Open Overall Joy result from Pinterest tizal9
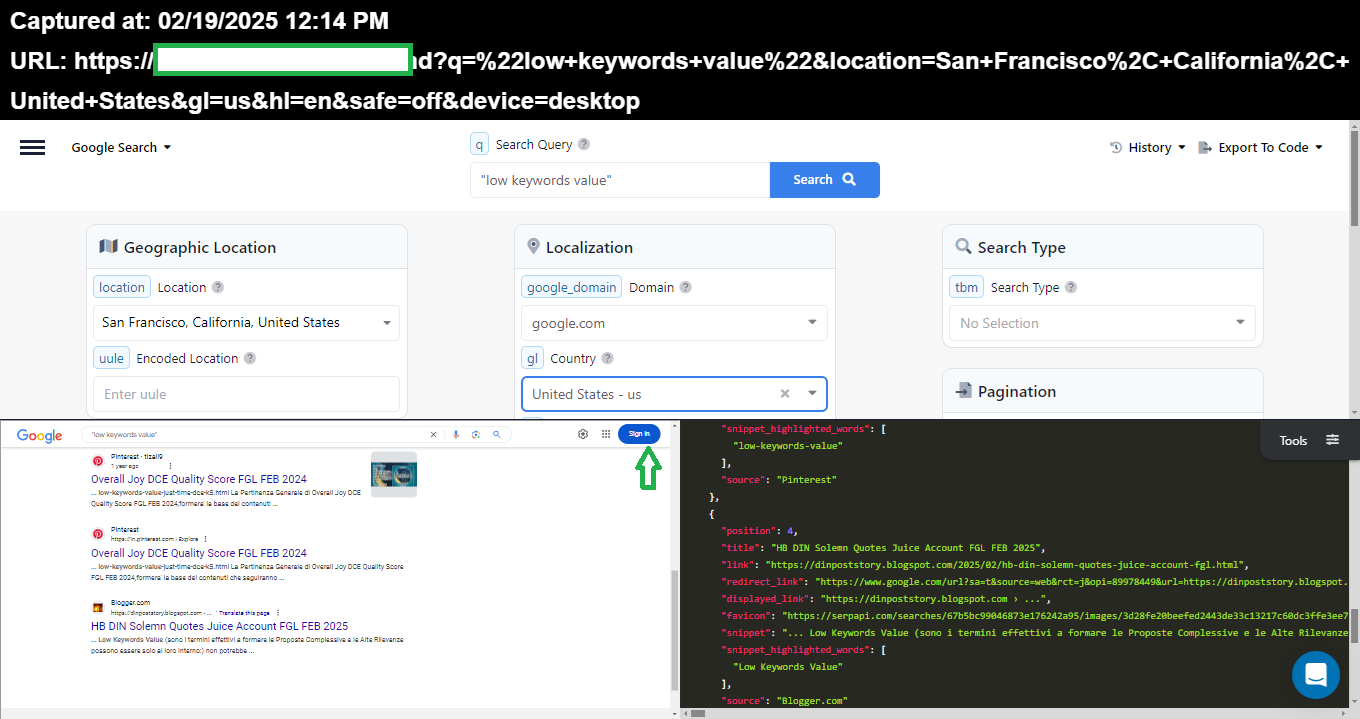1360x719 pixels. click(199, 480)
